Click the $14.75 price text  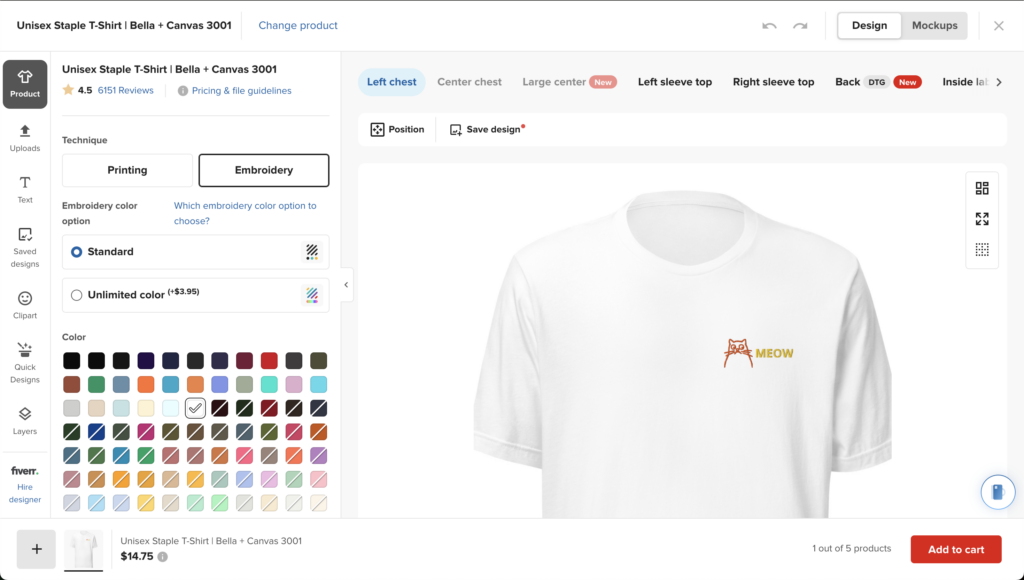pyautogui.click(x=137, y=556)
